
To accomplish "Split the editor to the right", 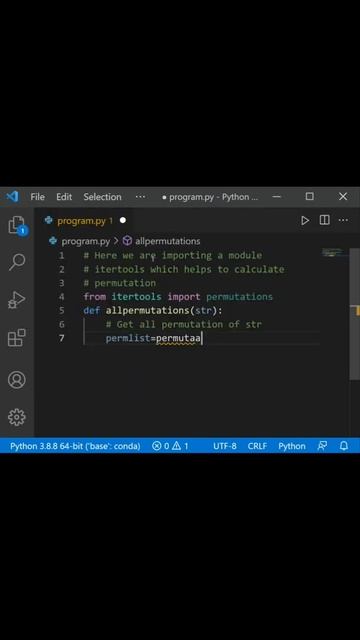I will point(324,220).
